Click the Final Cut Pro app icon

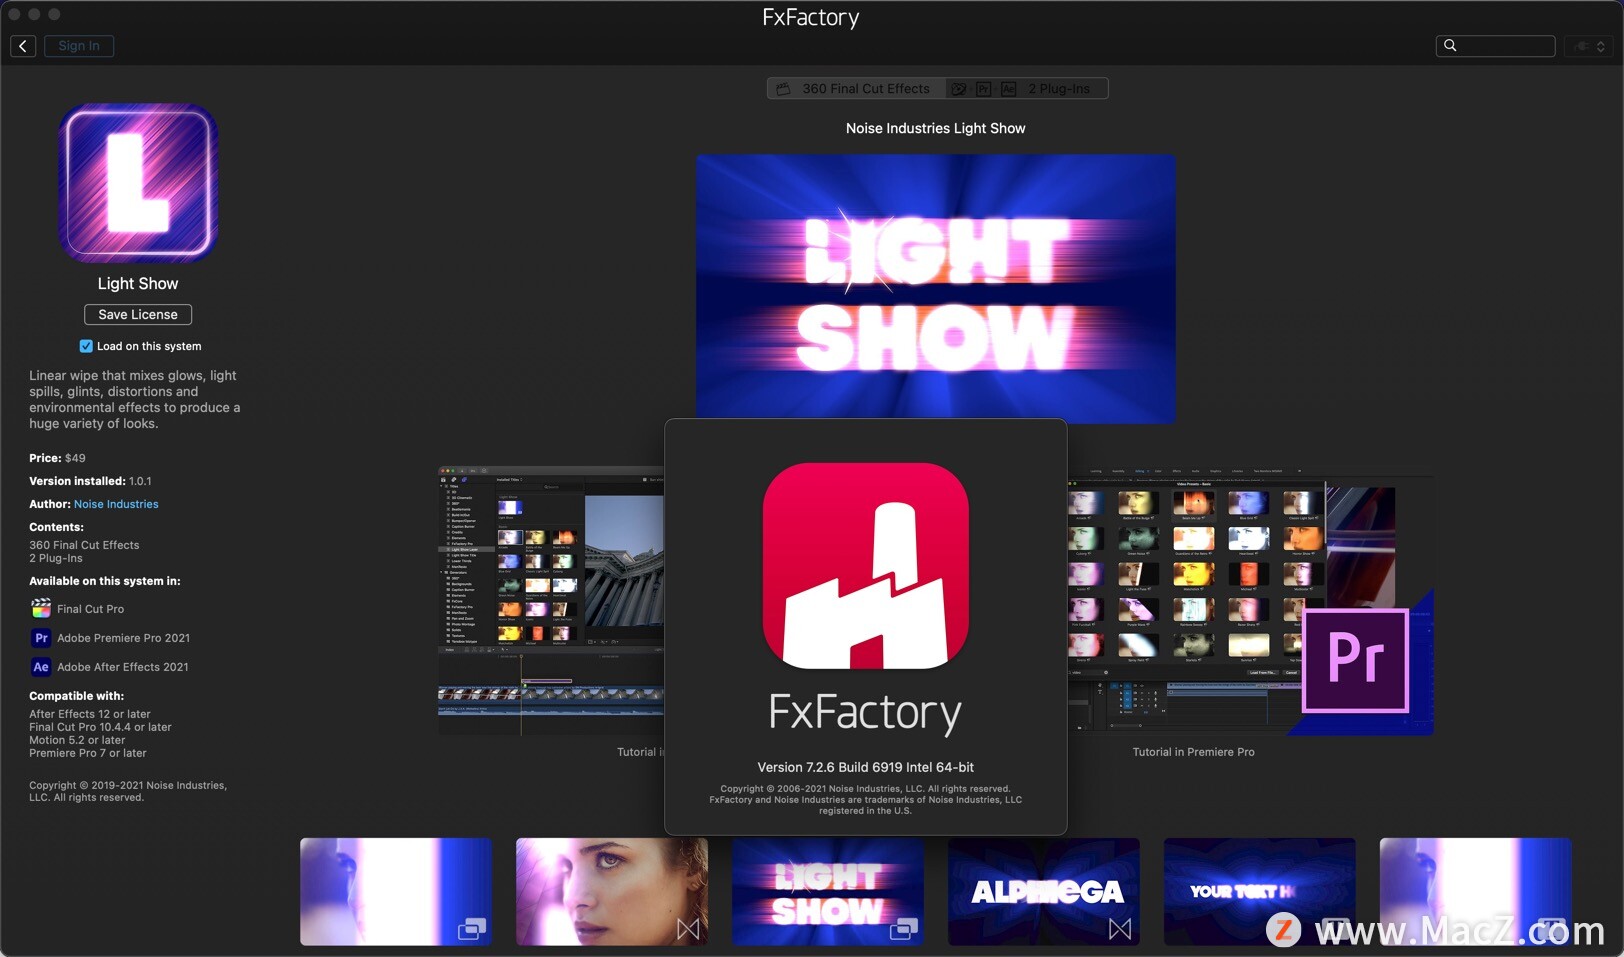[41, 608]
